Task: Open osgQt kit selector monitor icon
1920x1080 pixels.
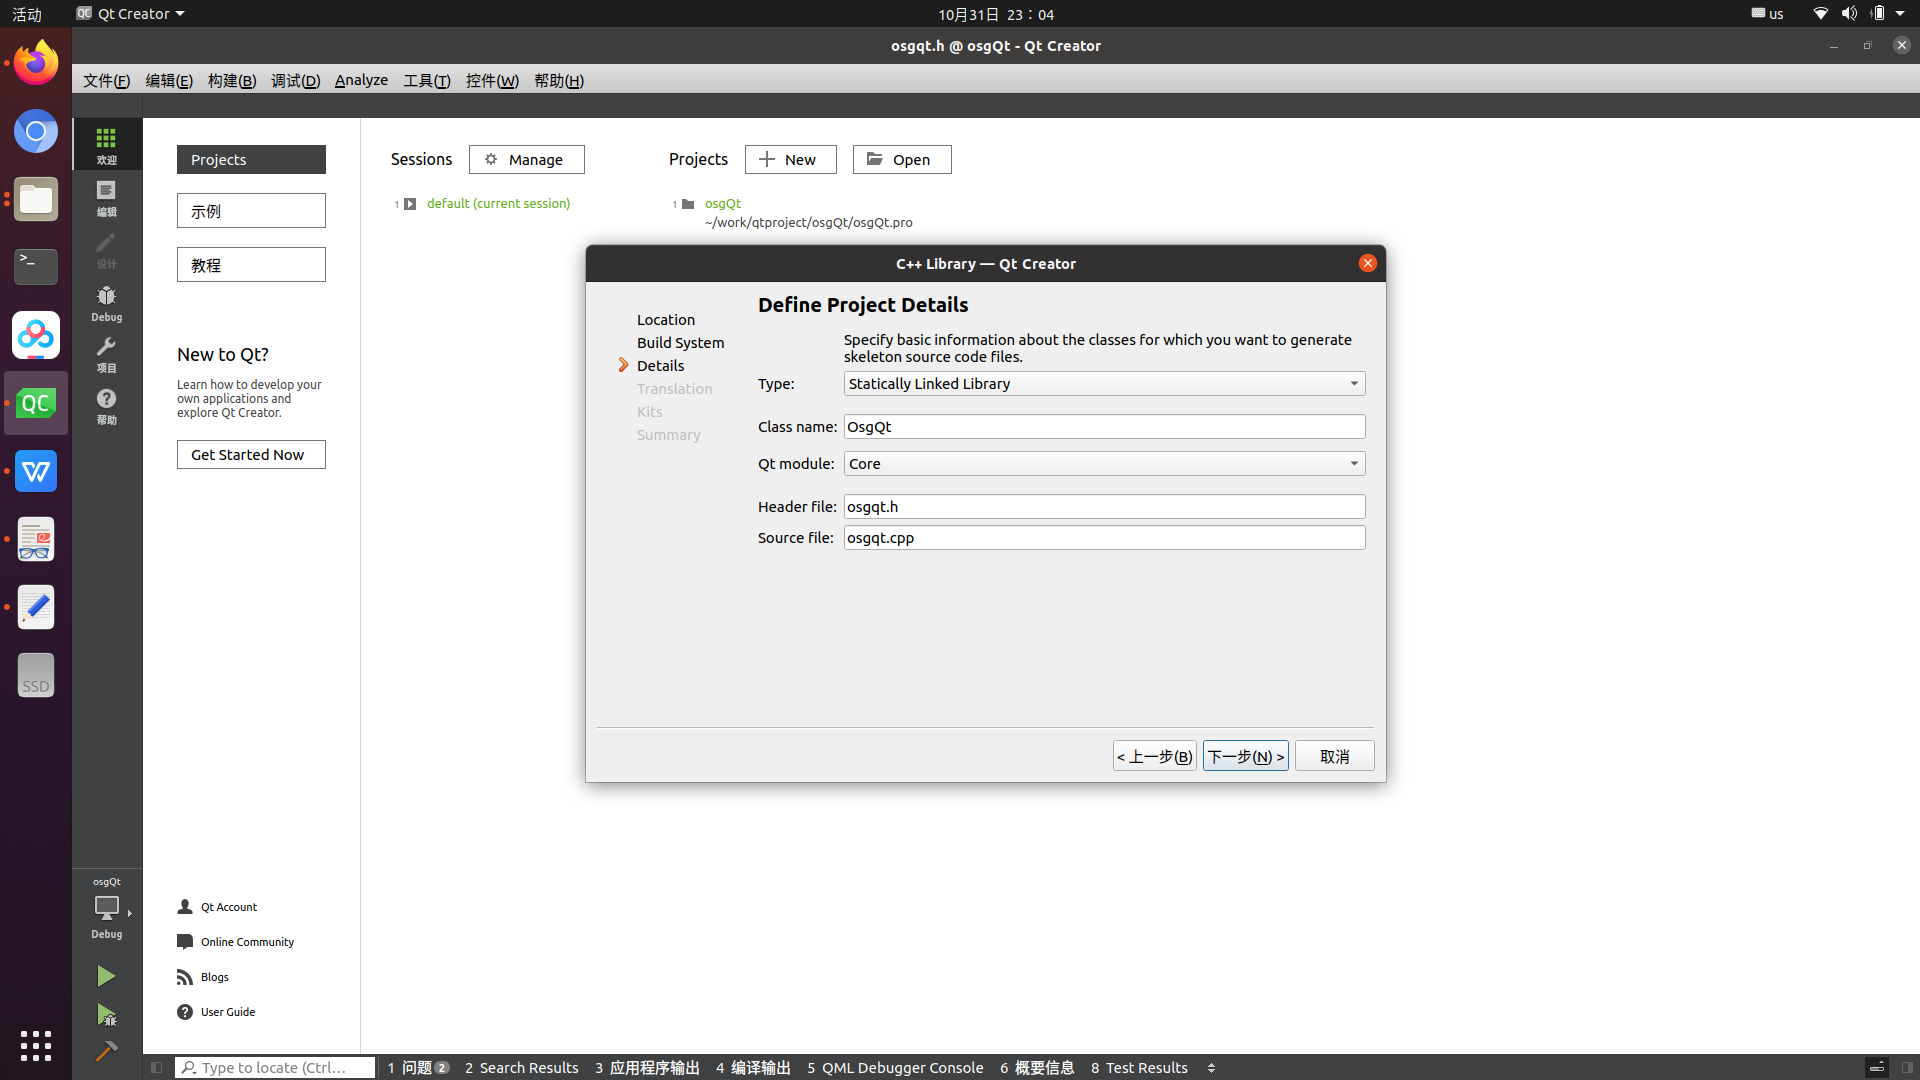Action: (106, 908)
